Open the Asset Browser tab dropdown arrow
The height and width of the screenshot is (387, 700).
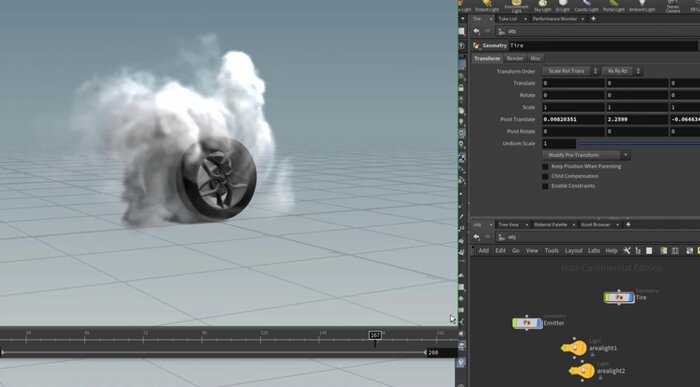[x=617, y=225]
